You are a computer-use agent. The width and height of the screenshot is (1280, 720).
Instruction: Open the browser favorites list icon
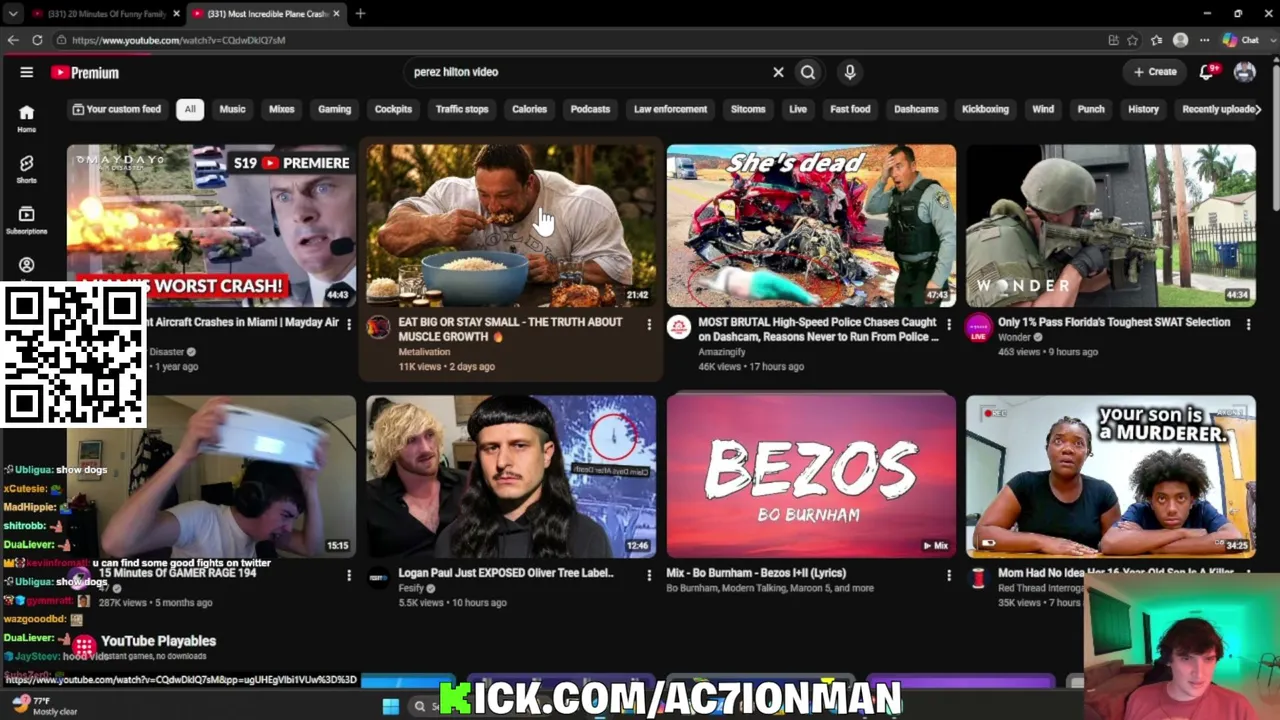1157,40
